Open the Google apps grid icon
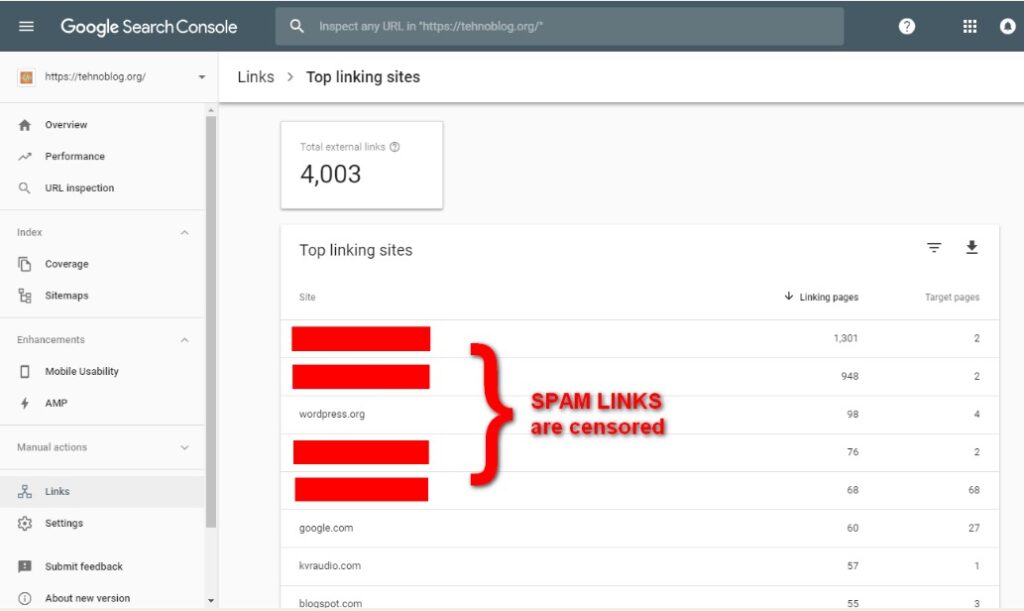 coord(970,26)
